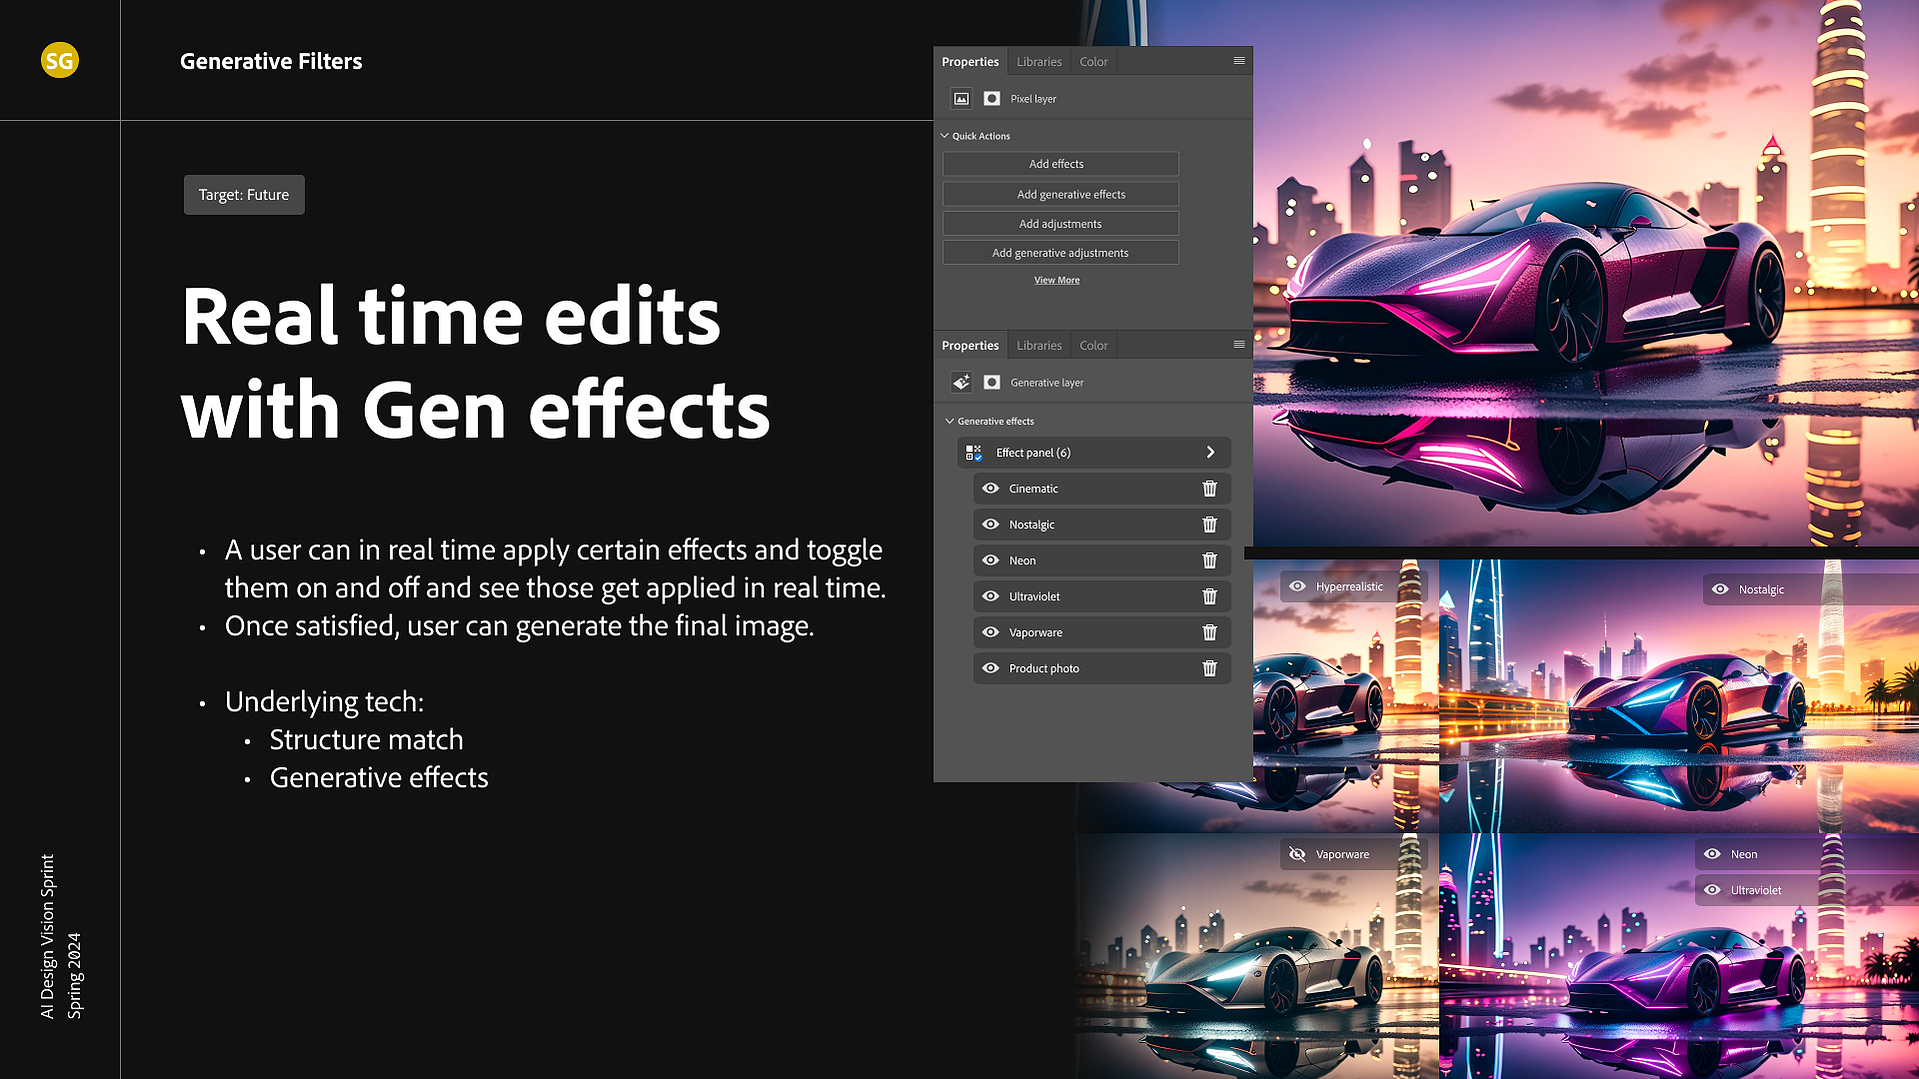This screenshot has width=1919, height=1079.
Task: Select the Nostalgic blue-neon car thumbnail
Action: pos(1679,696)
